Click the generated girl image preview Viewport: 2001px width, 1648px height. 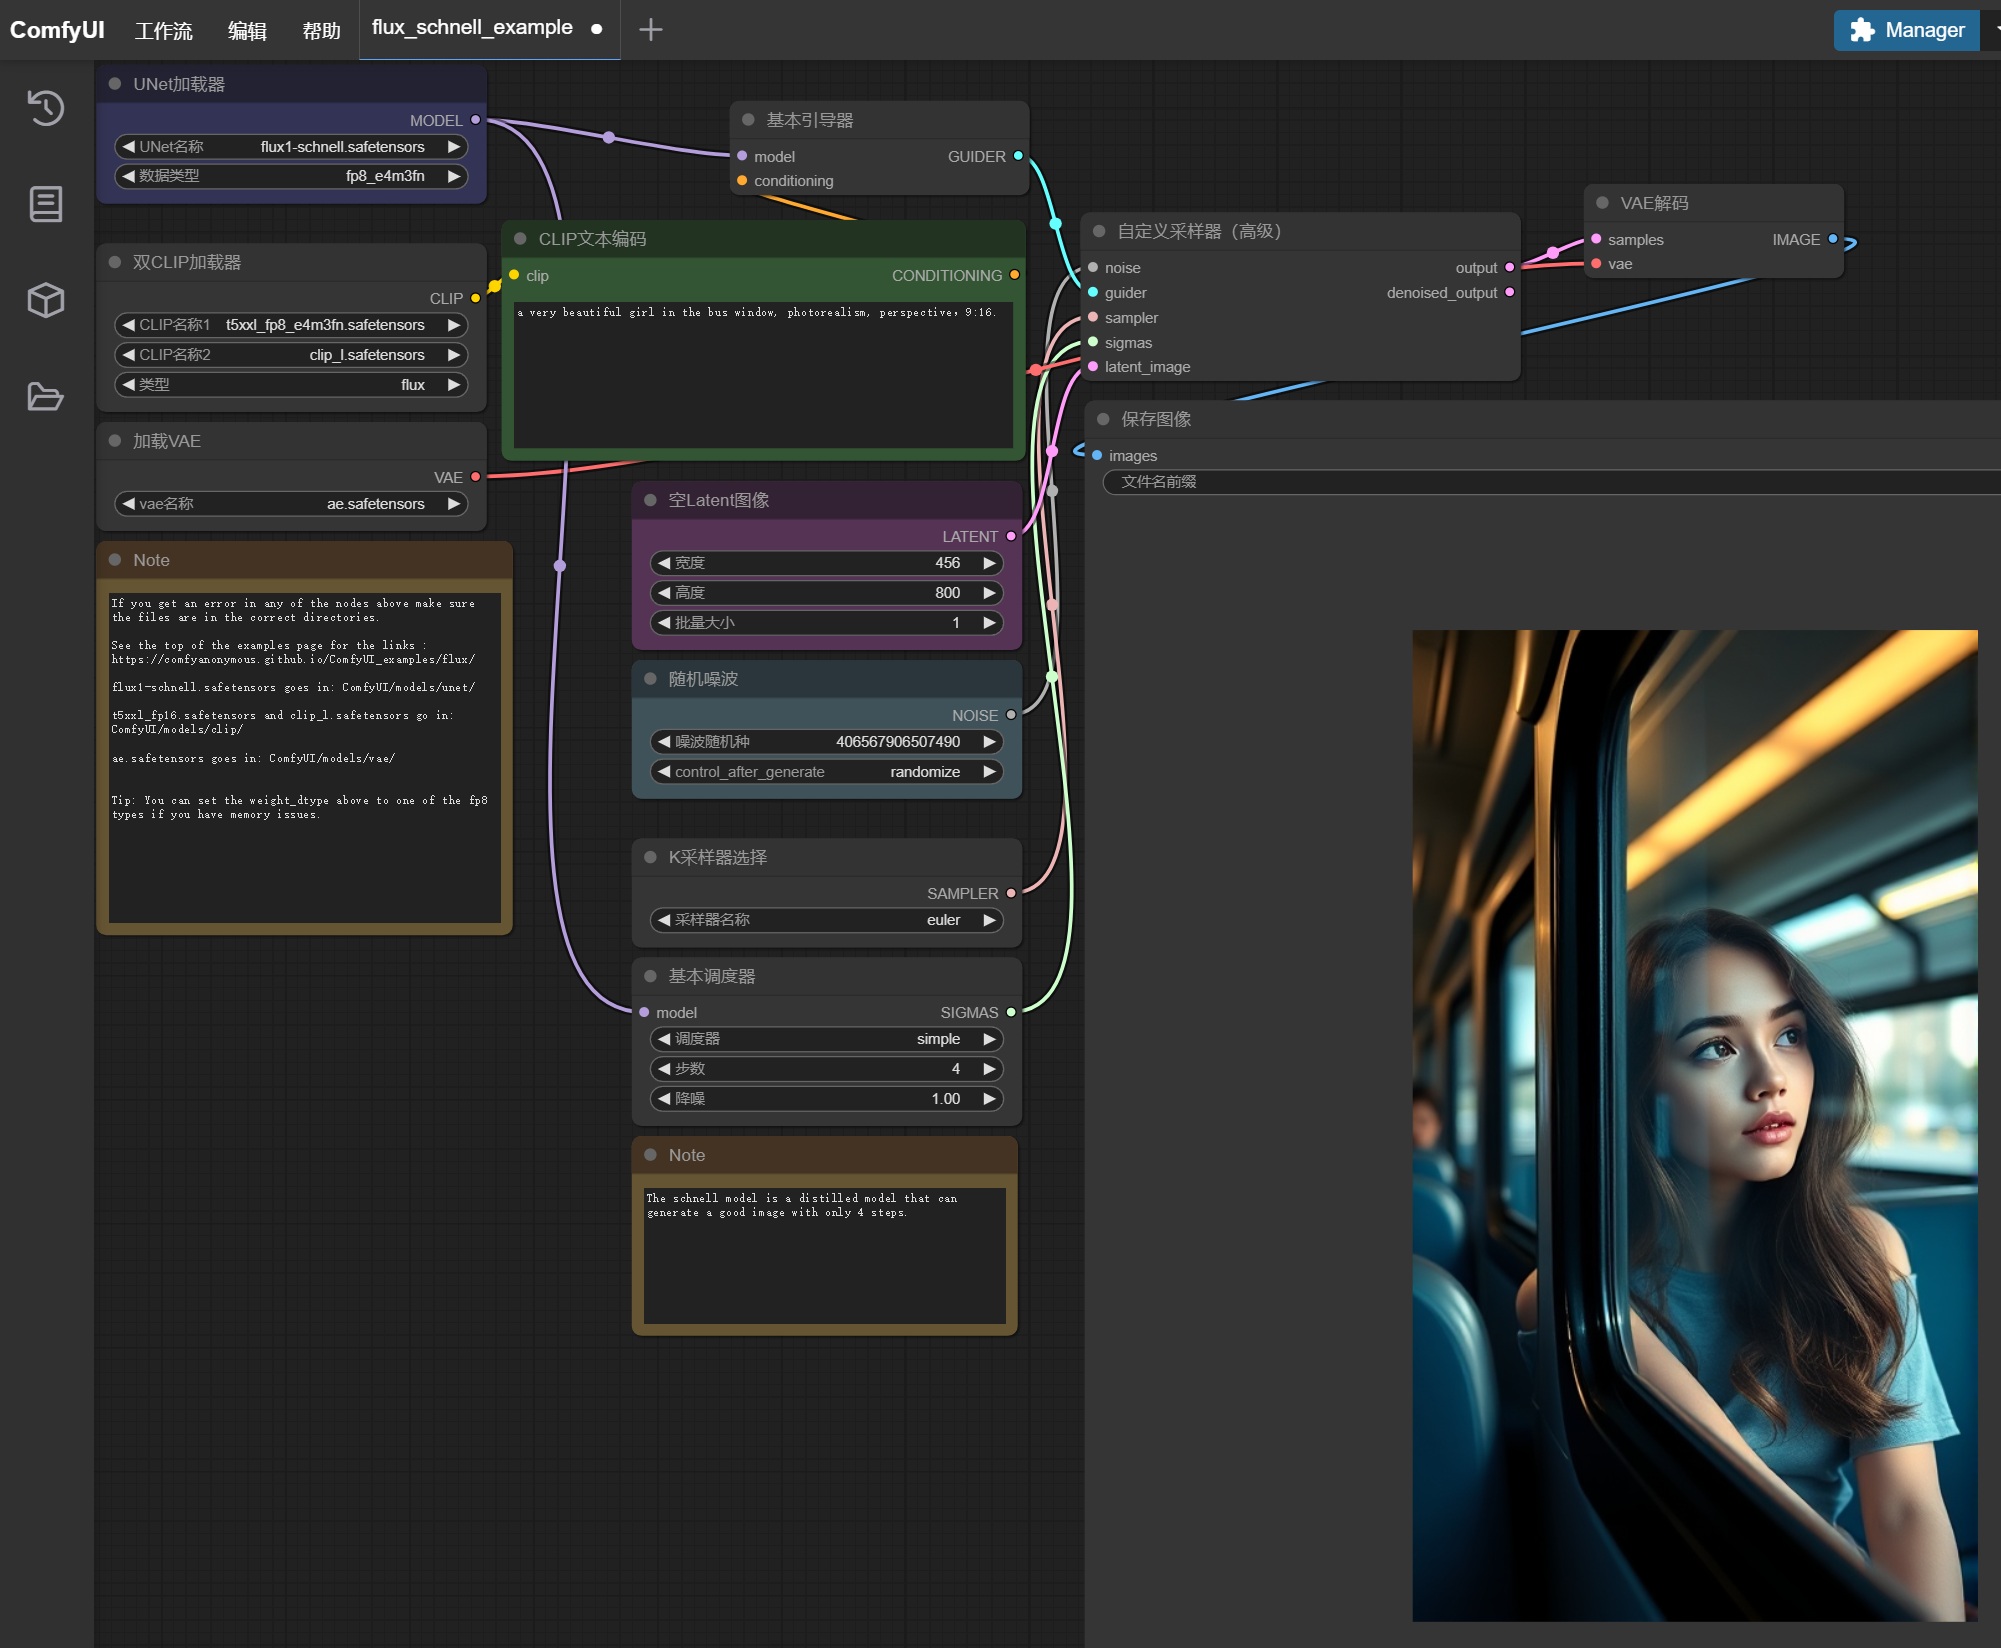[1694, 1125]
